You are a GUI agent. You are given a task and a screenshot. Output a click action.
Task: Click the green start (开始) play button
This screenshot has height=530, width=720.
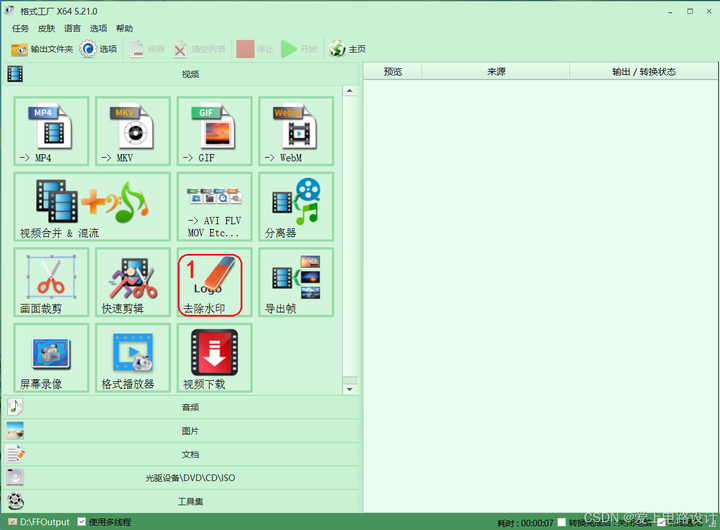pos(288,49)
